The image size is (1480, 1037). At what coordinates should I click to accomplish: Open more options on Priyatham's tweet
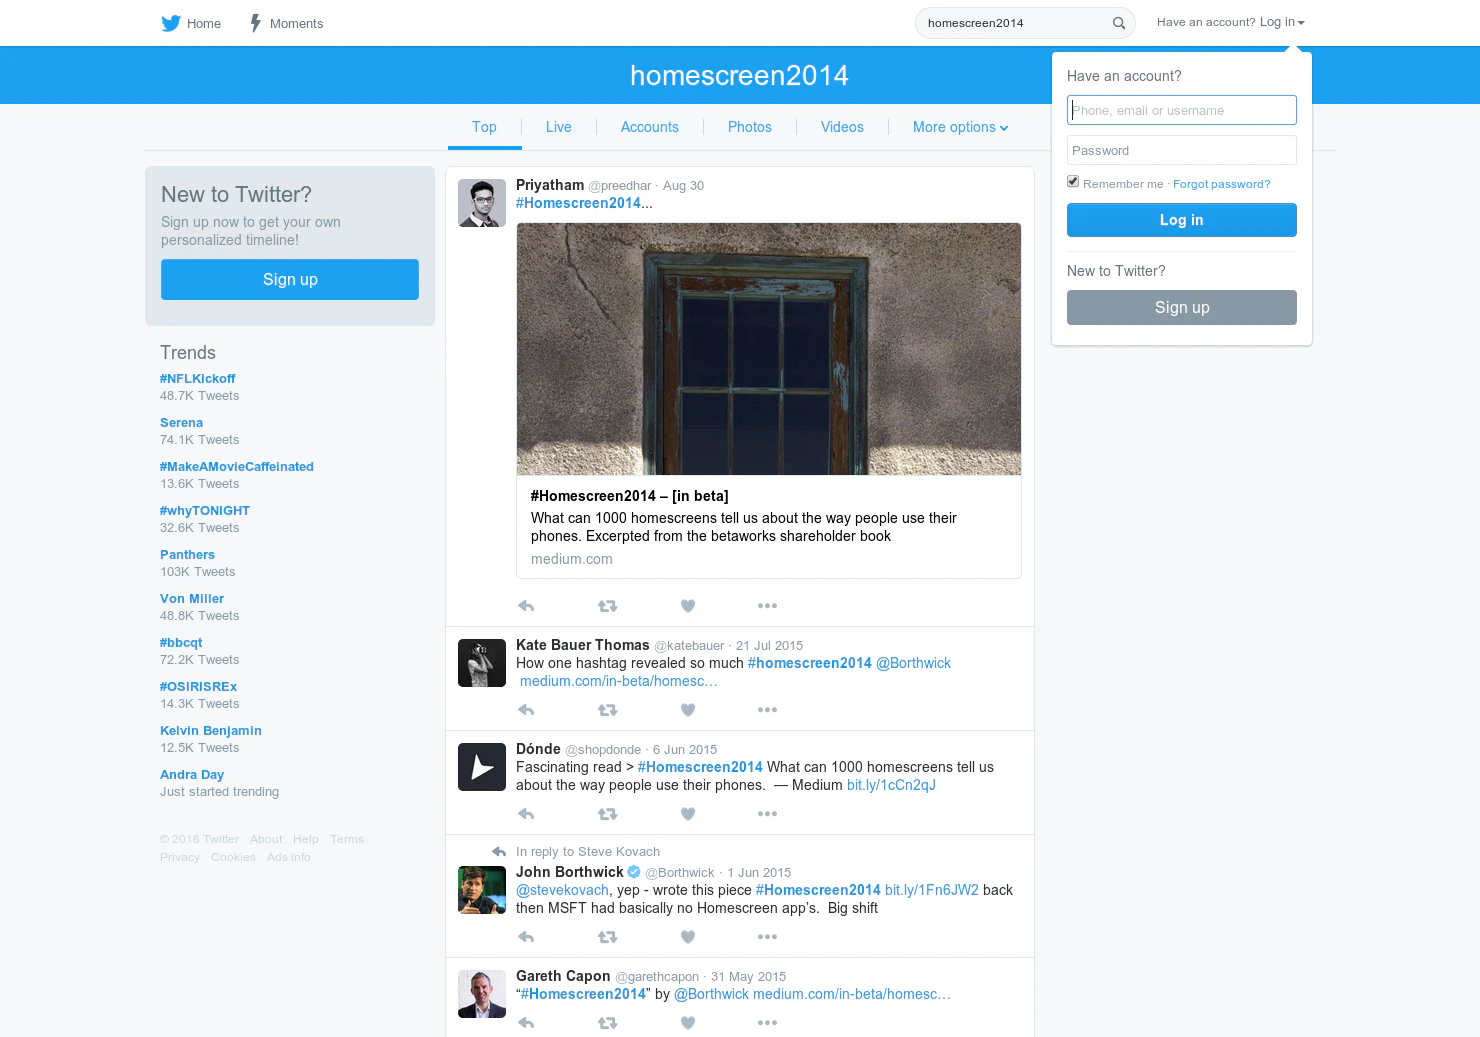[767, 606]
